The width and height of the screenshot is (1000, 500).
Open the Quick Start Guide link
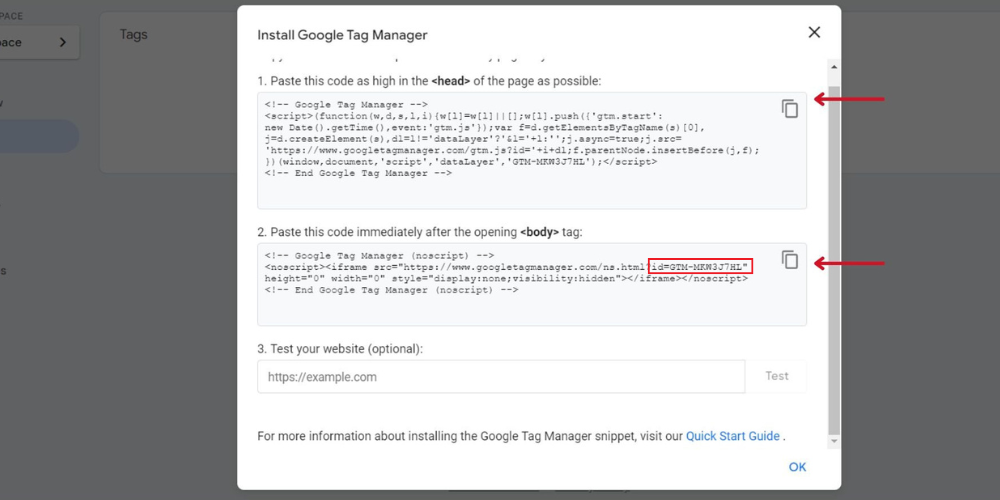click(733, 436)
